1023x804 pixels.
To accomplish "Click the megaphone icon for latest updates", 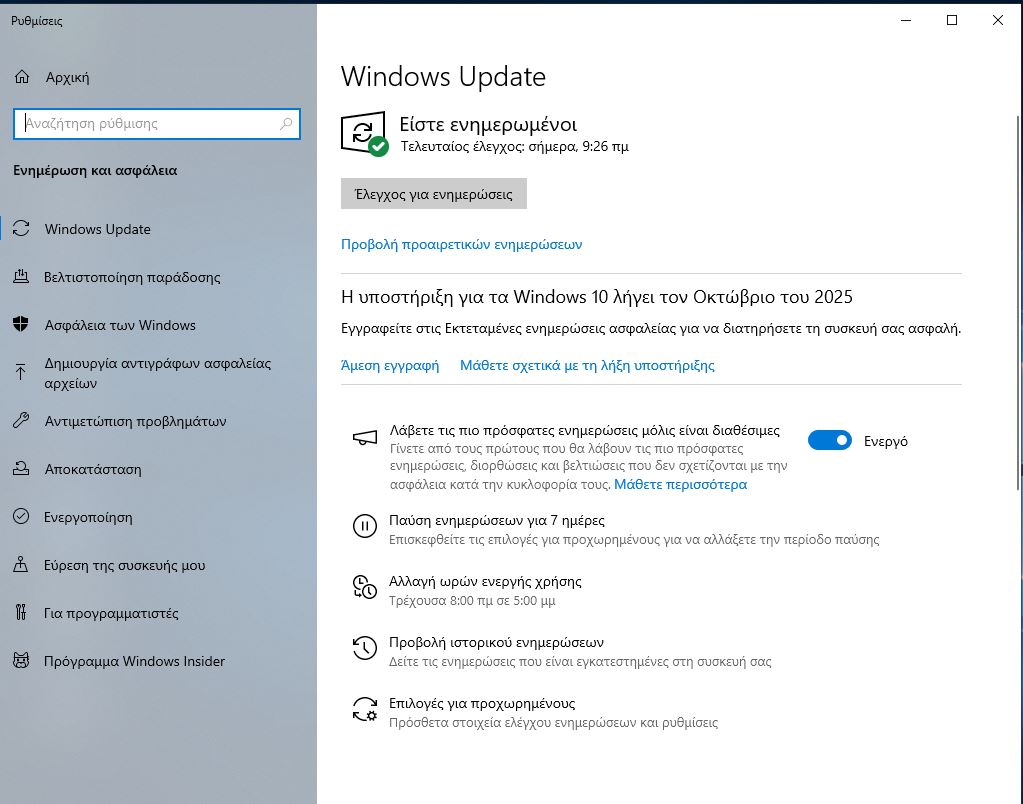I will pos(365,437).
